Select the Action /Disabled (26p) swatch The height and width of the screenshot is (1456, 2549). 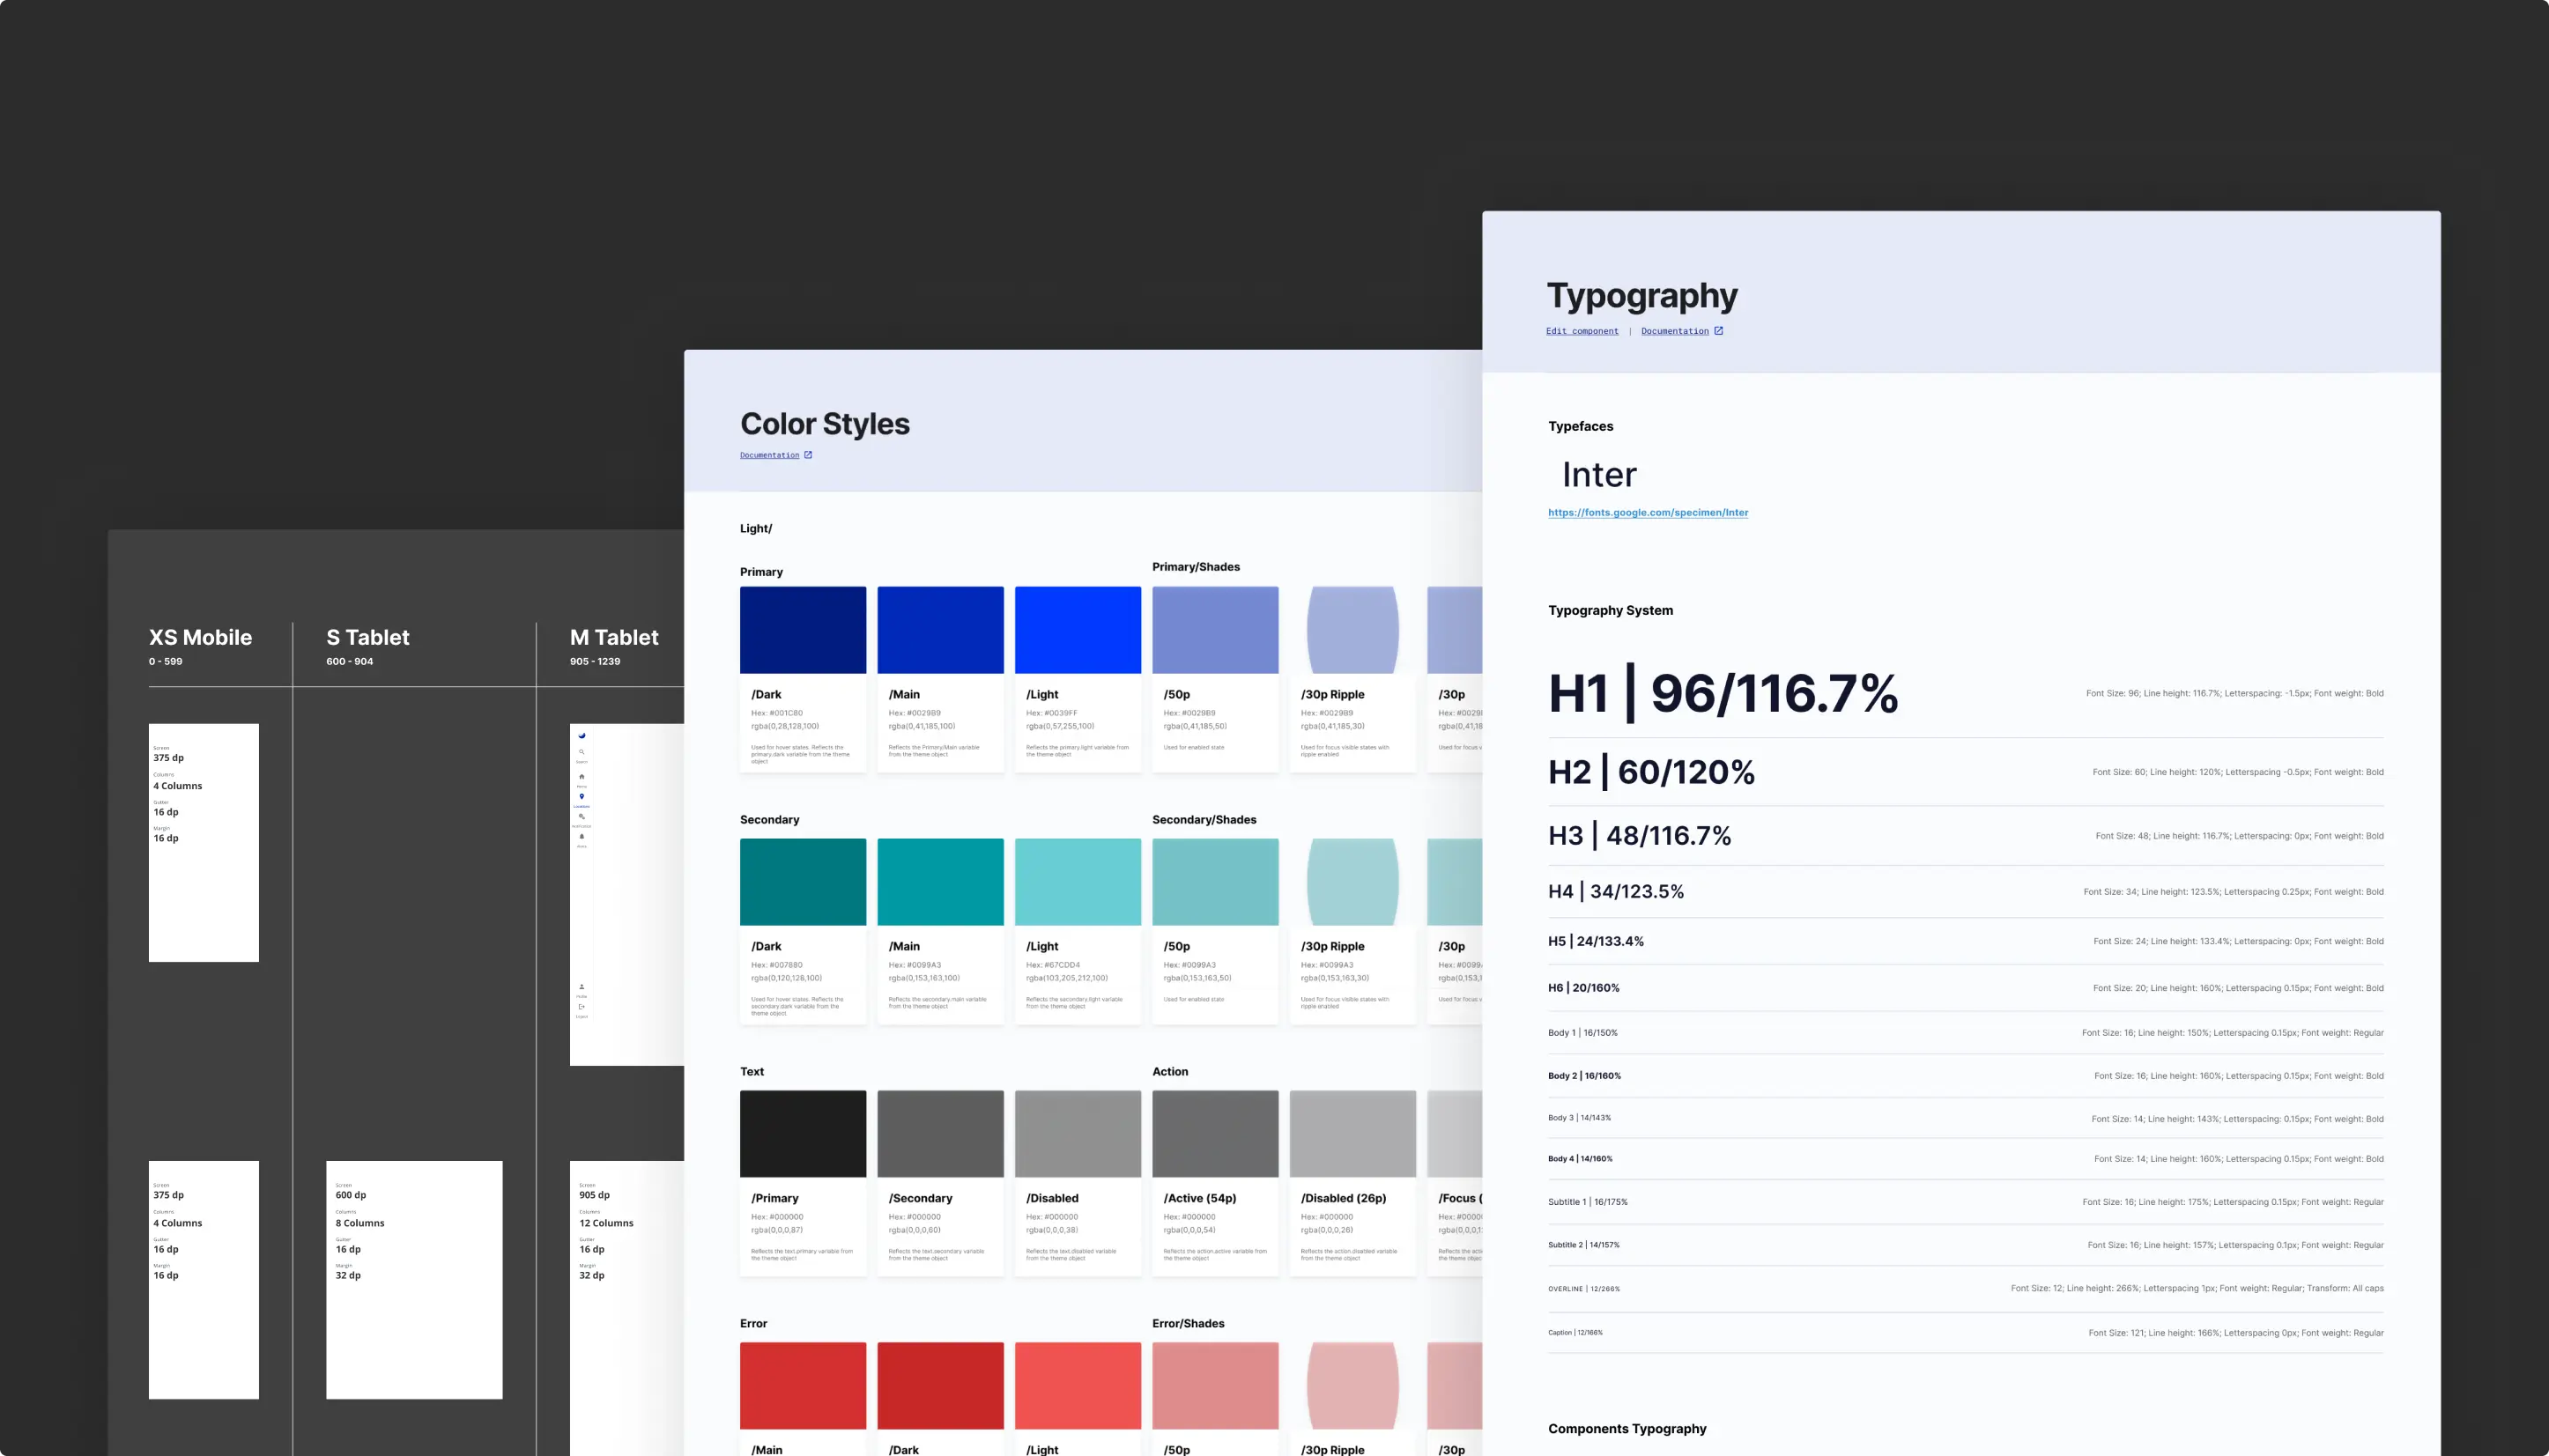[1352, 1134]
